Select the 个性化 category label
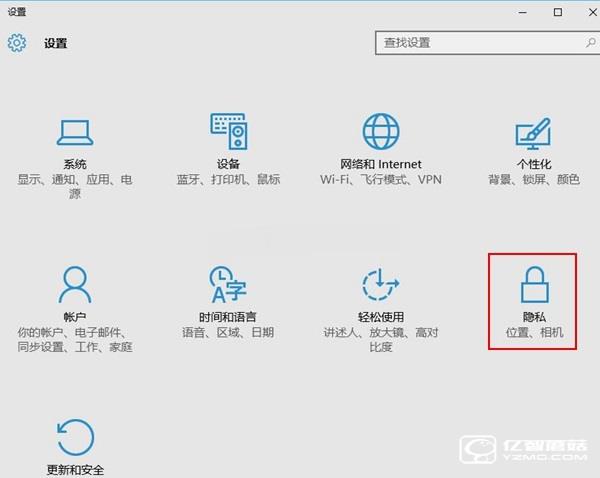600x478 pixels. click(534, 164)
